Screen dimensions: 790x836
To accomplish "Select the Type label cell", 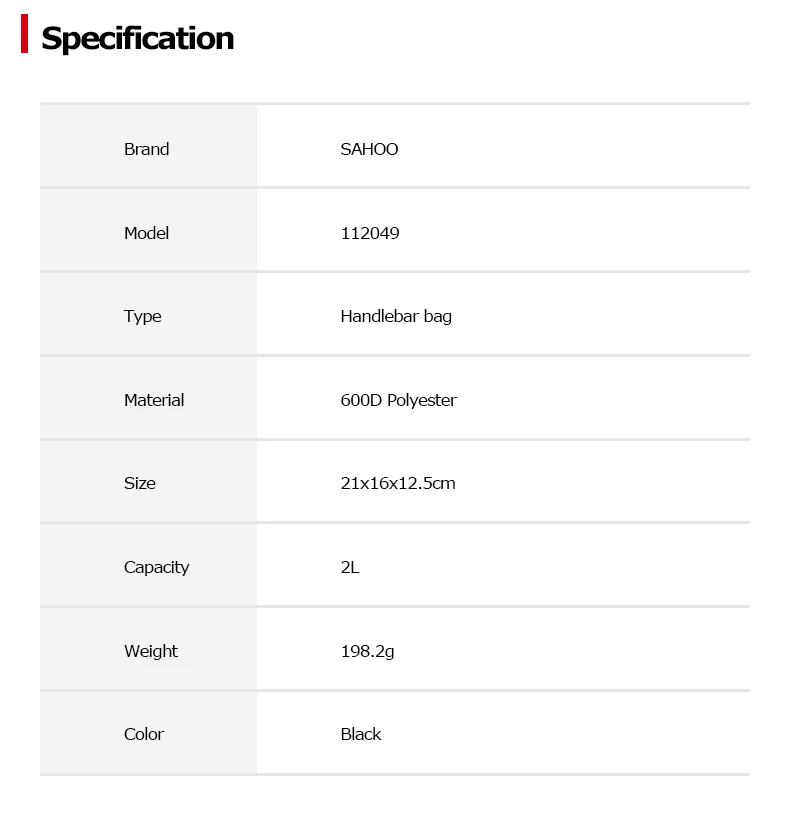I will point(148,314).
